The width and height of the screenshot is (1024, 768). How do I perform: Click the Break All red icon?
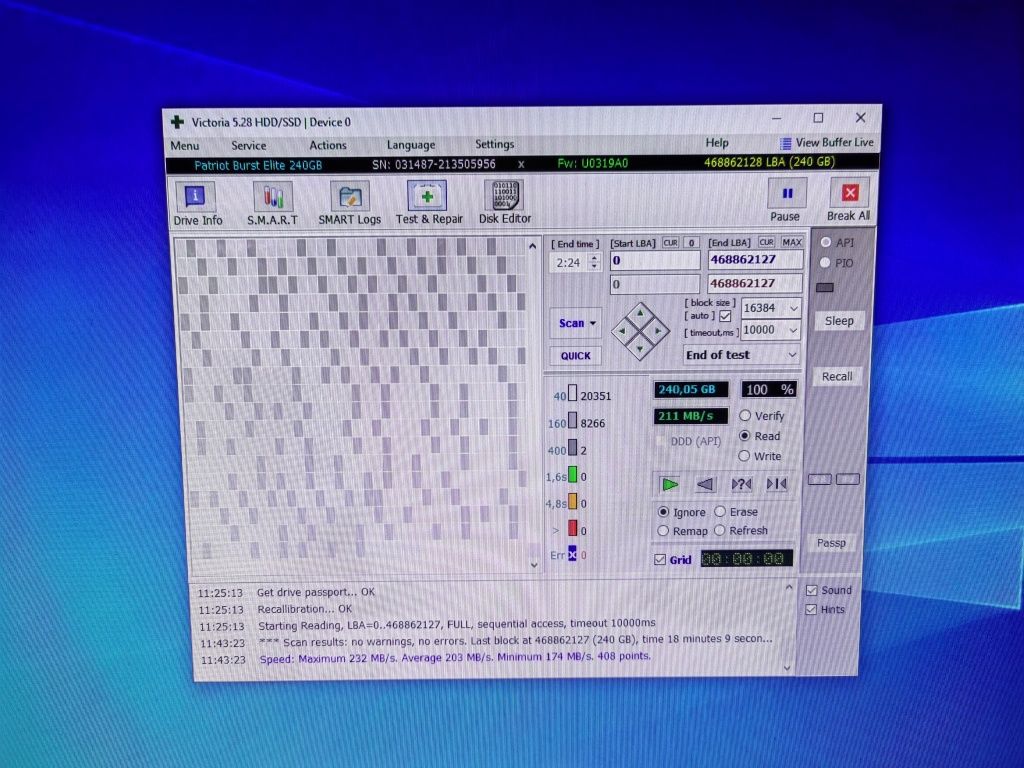coord(850,193)
